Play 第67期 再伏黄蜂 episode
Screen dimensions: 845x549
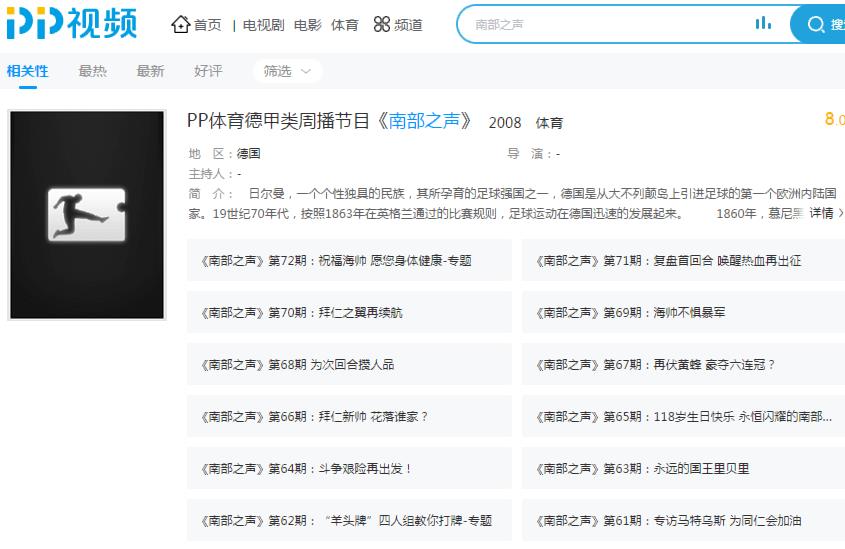click(683, 364)
